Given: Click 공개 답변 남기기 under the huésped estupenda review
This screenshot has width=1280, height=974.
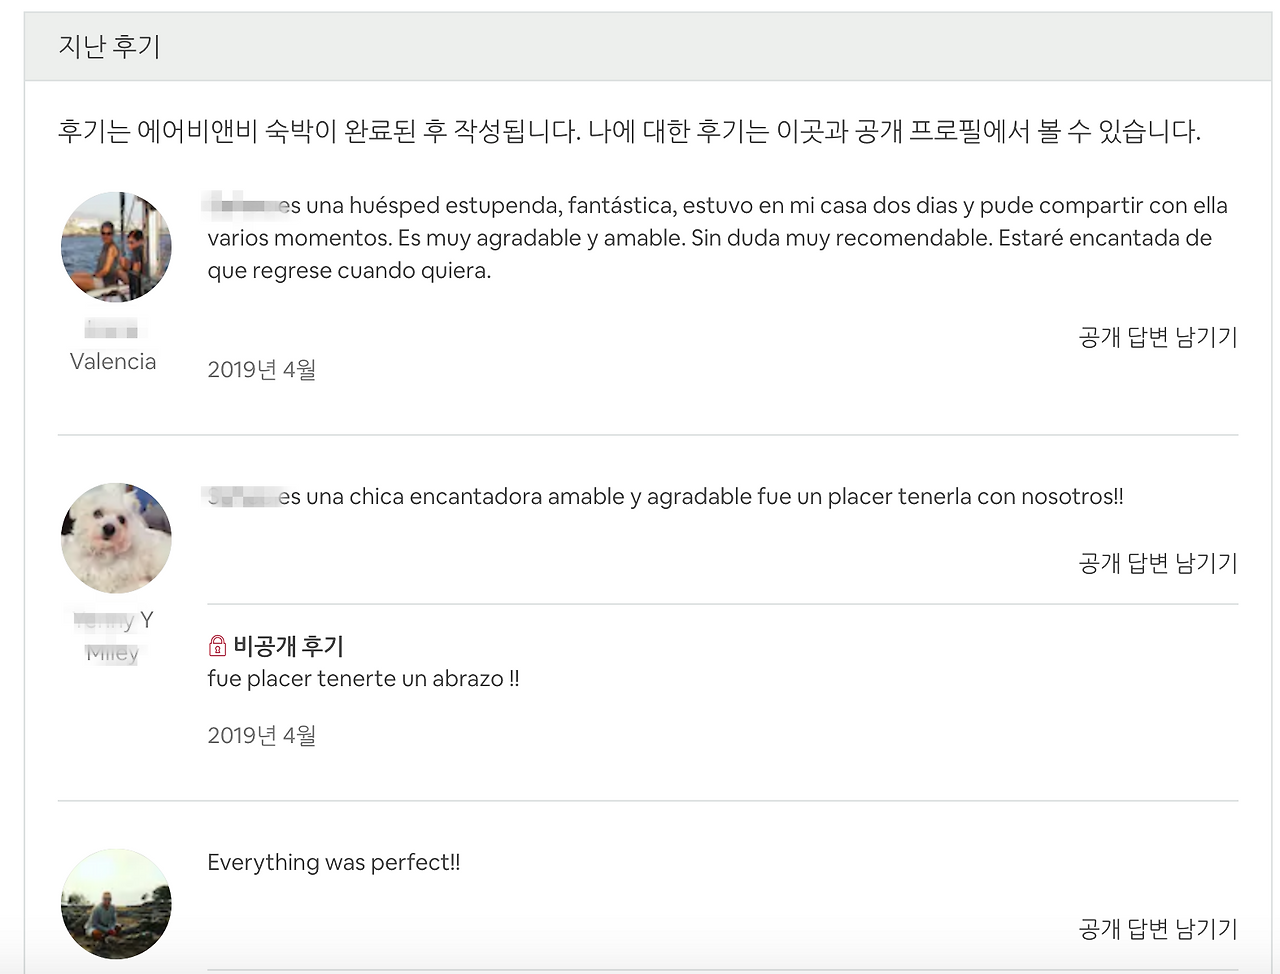Looking at the screenshot, I should [x=1158, y=337].
